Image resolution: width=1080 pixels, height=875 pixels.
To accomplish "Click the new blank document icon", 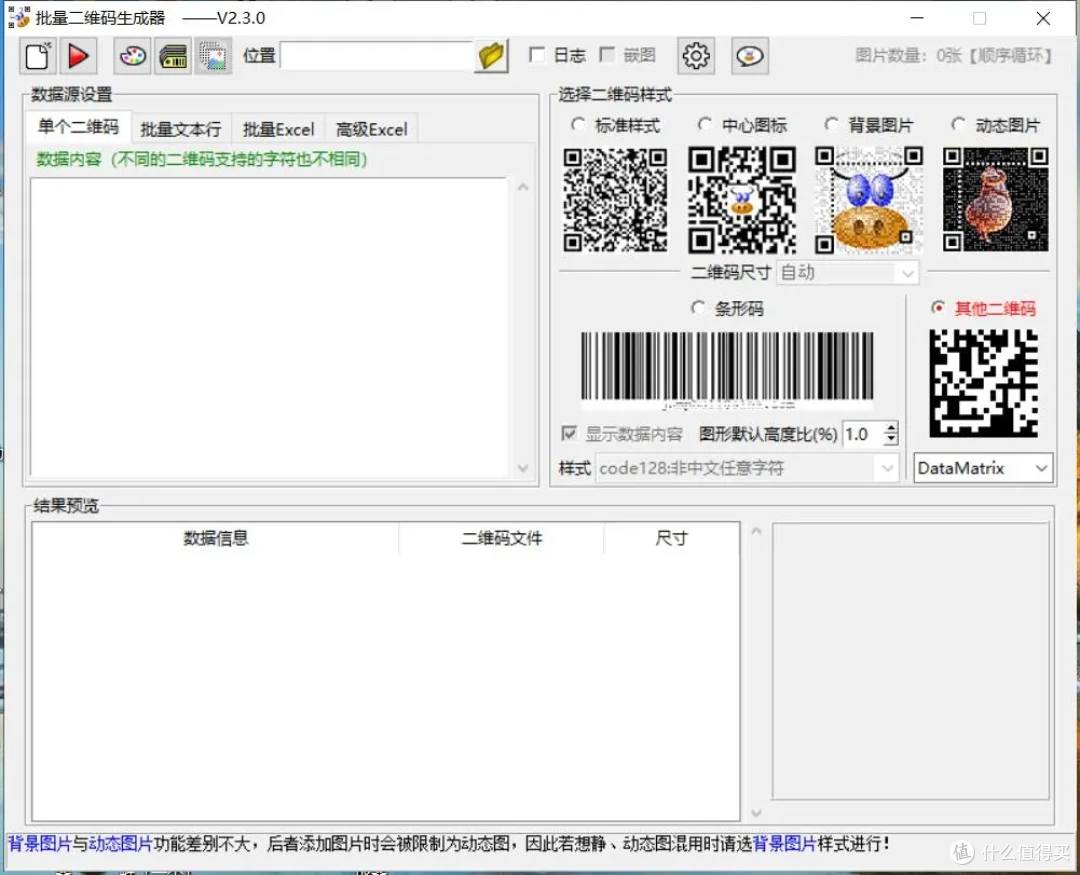I will click(37, 56).
